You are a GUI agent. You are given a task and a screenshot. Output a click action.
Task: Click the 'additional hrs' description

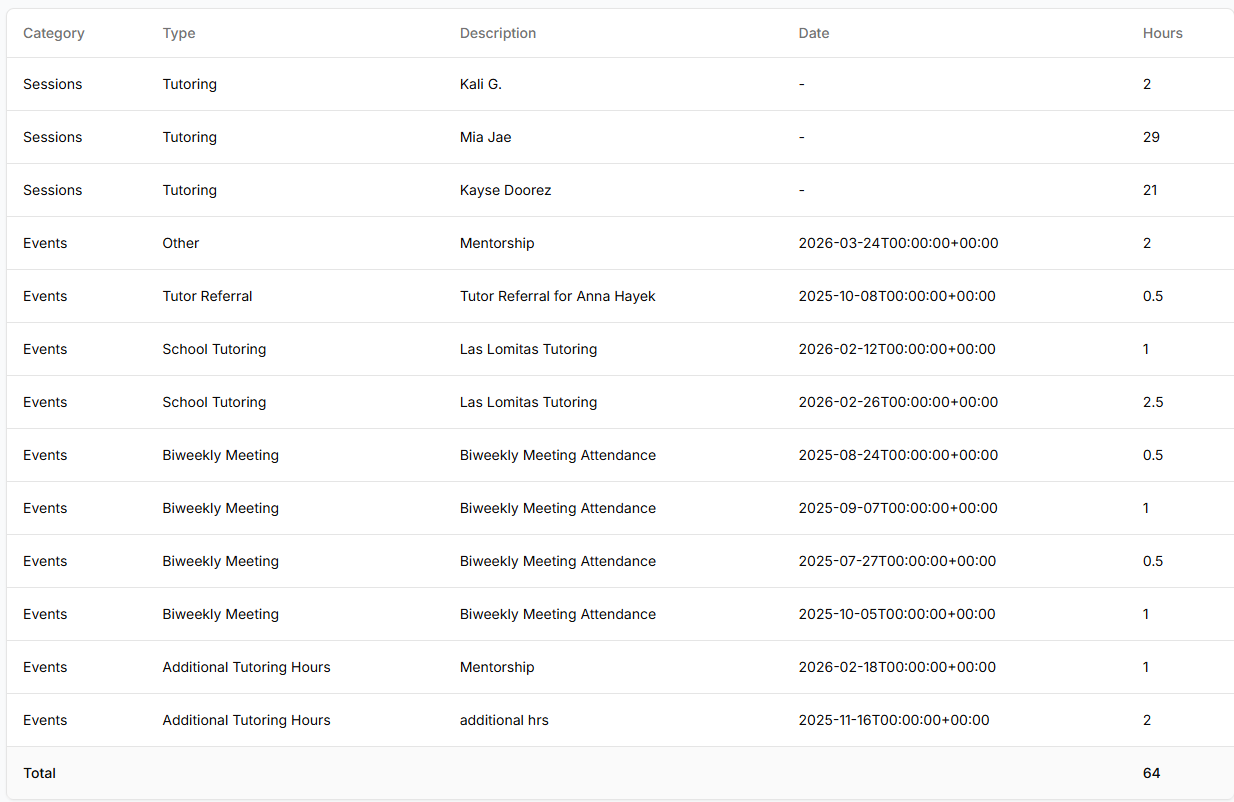click(x=504, y=720)
